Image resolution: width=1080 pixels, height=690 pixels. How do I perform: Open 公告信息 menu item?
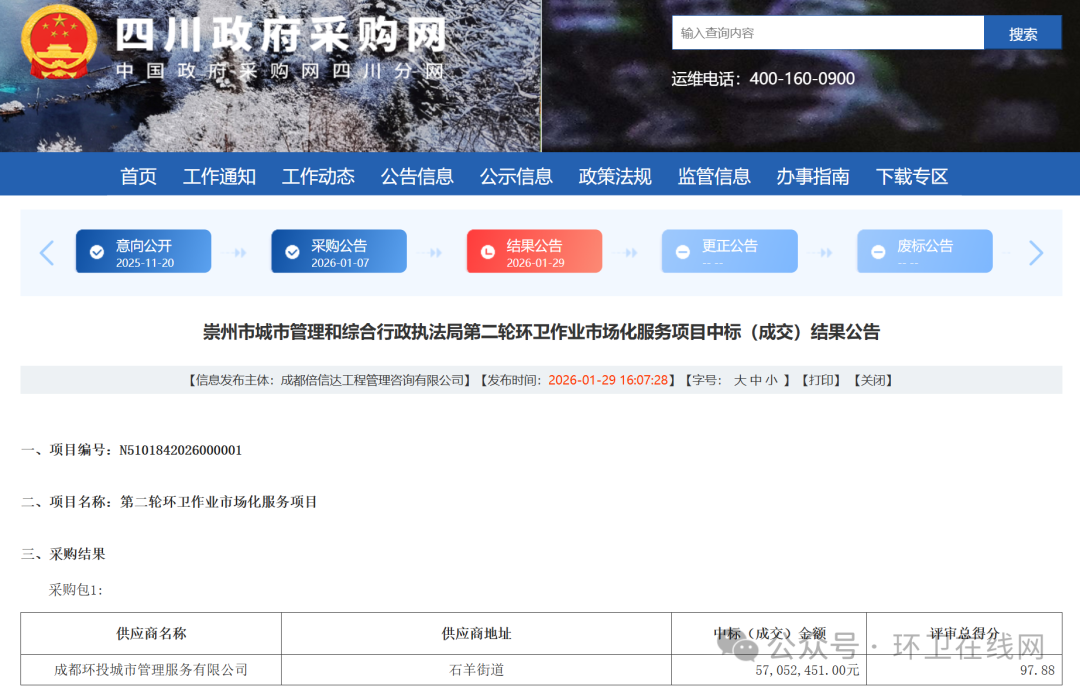tap(417, 177)
